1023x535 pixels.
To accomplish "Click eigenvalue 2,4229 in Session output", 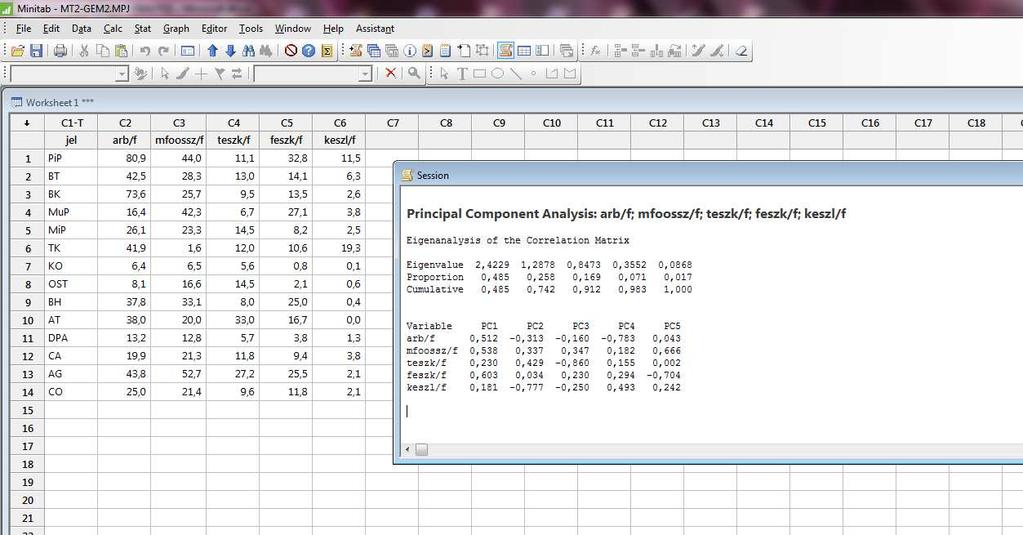I will [492, 265].
